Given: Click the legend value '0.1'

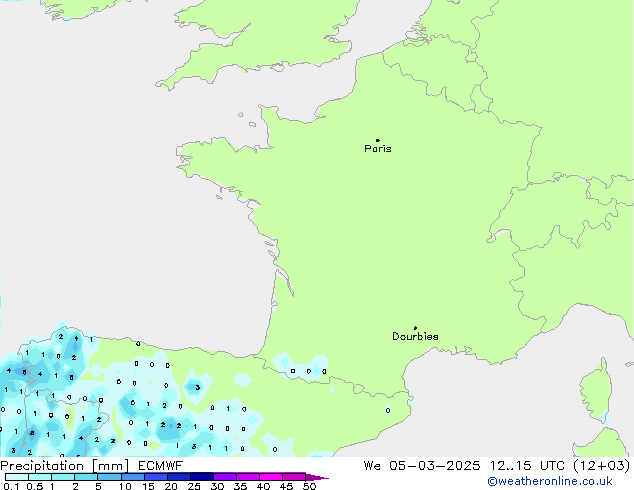Looking at the screenshot, I should coord(11,486).
